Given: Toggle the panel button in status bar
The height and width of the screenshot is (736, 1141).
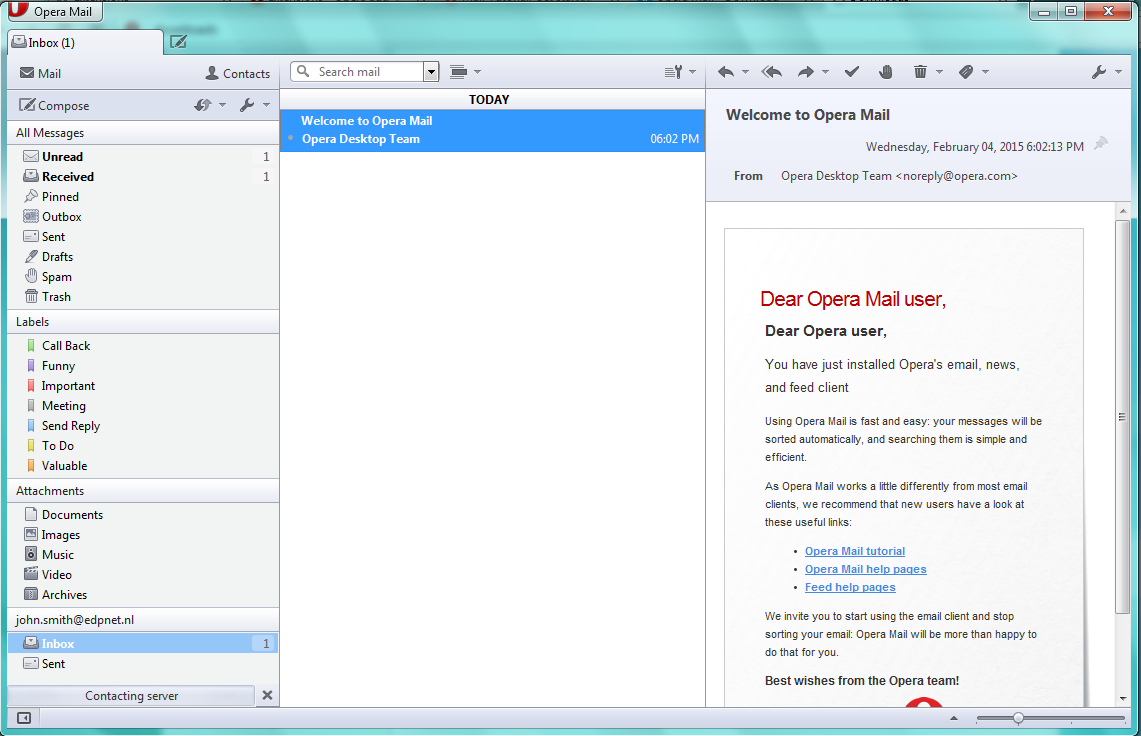Looking at the screenshot, I should (x=24, y=718).
